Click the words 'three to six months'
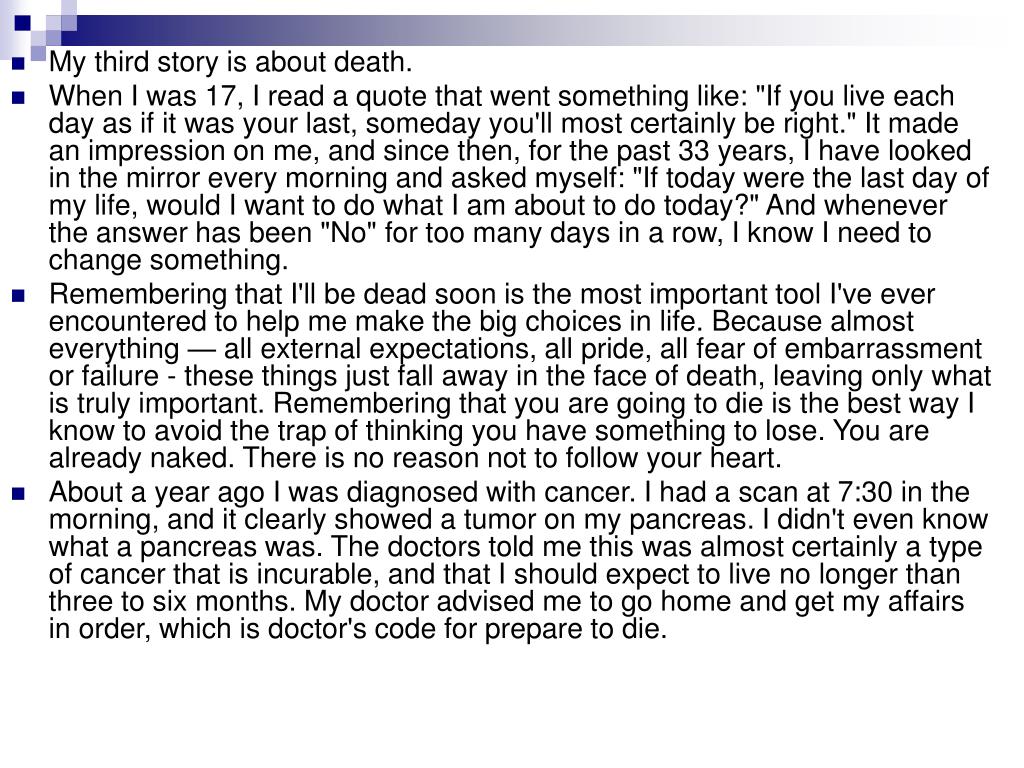The image size is (1024, 768). point(172,602)
